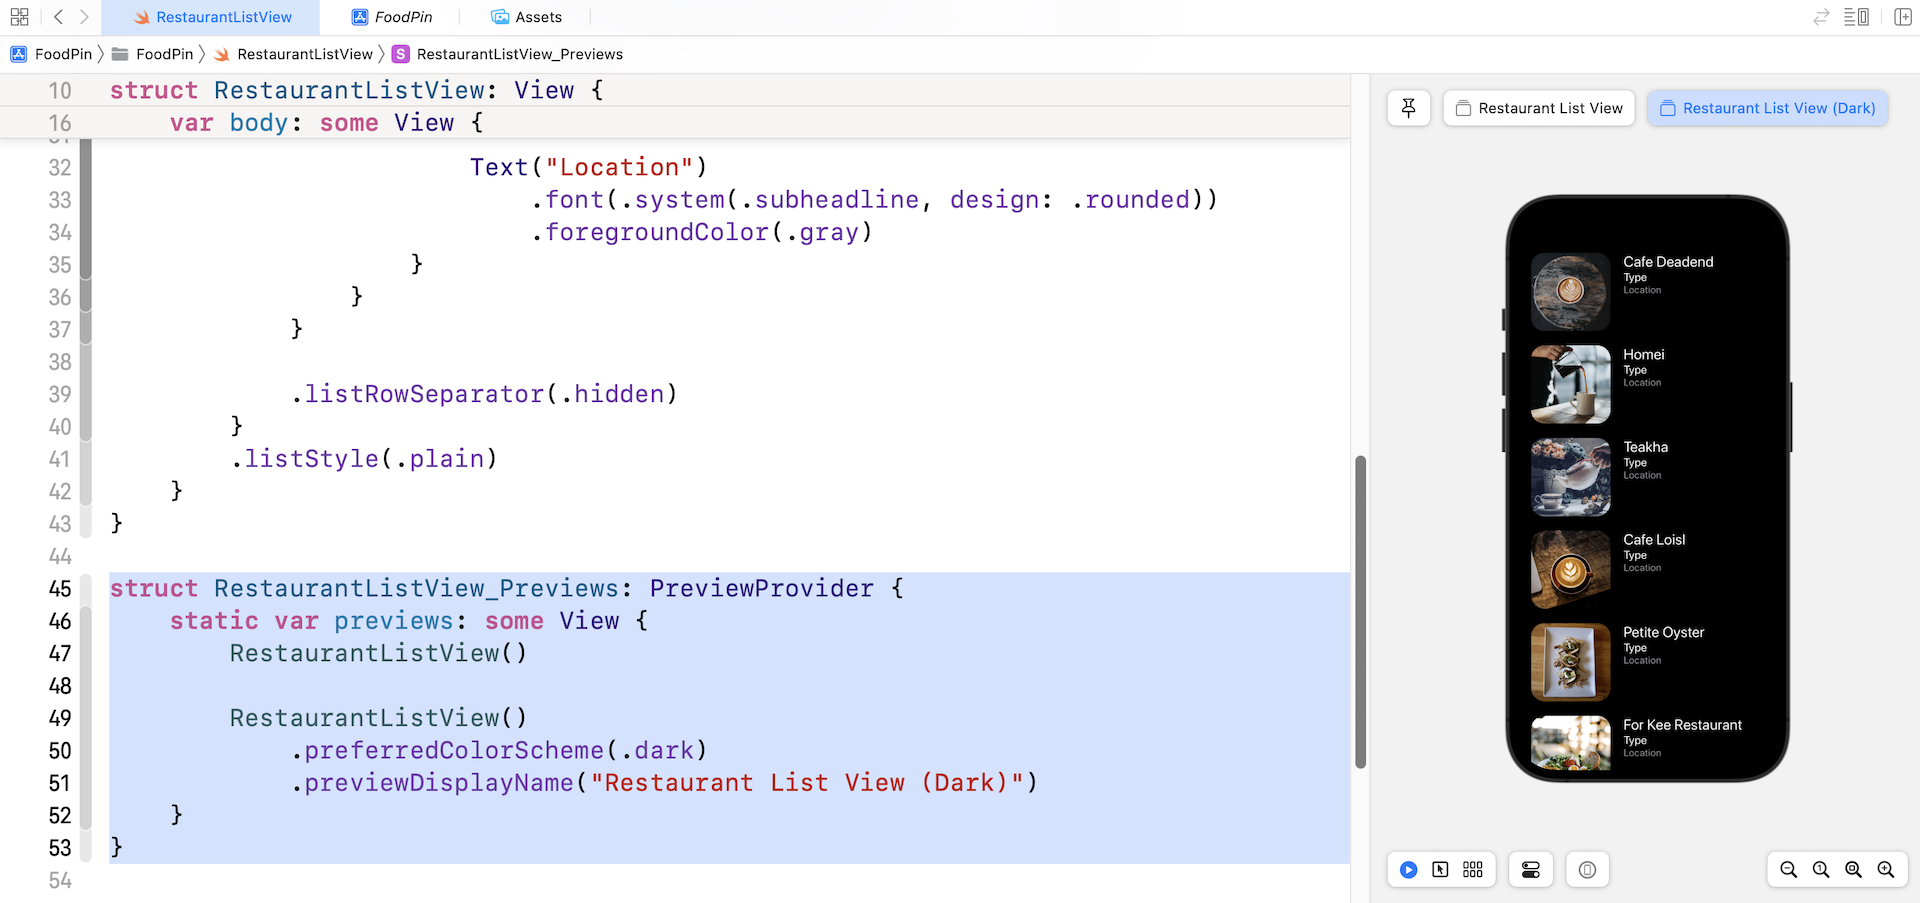
Task: Click the add editor on right icon
Action: click(x=1902, y=17)
